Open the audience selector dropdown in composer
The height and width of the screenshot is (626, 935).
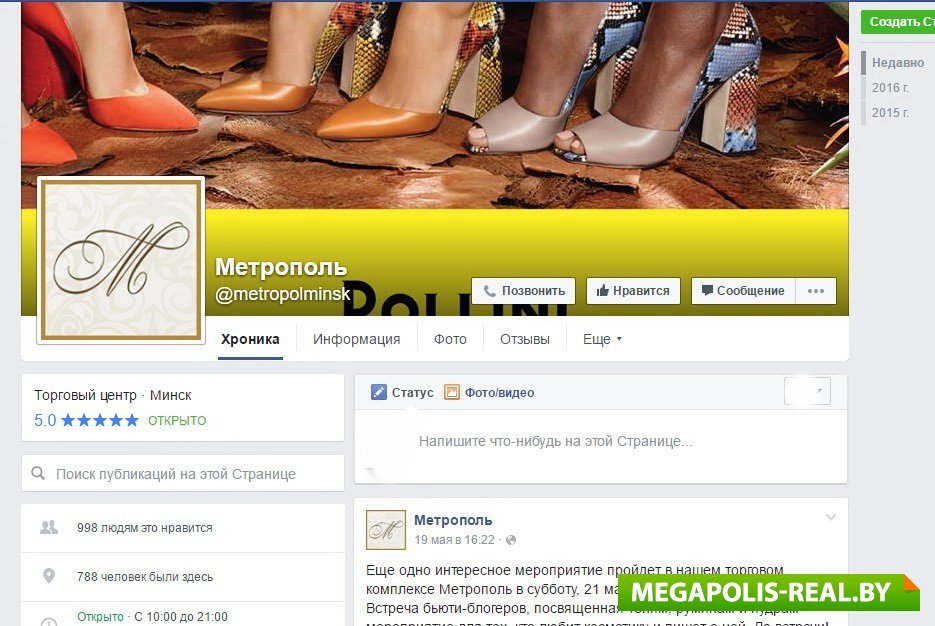click(807, 391)
